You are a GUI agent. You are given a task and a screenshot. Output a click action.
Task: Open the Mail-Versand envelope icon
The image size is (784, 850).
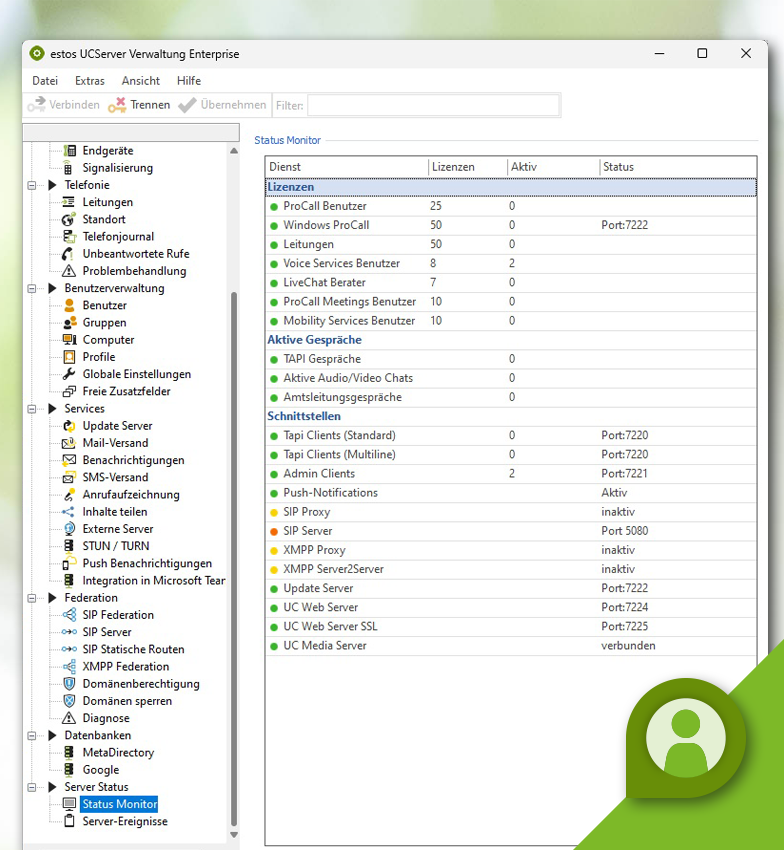pos(69,443)
